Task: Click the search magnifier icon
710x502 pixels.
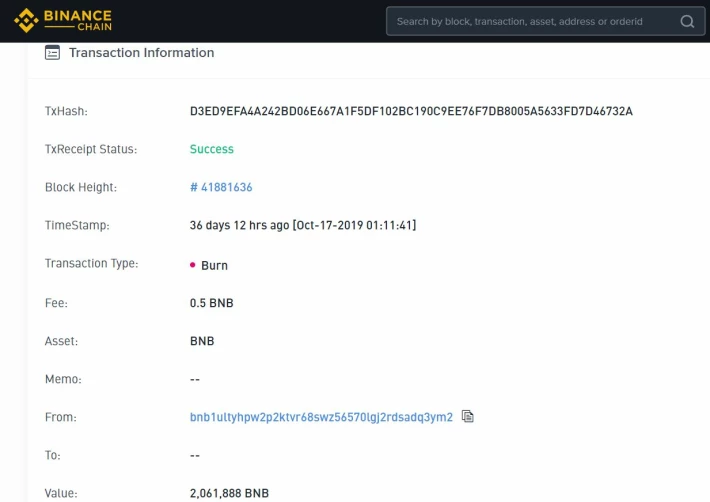Action: click(687, 21)
